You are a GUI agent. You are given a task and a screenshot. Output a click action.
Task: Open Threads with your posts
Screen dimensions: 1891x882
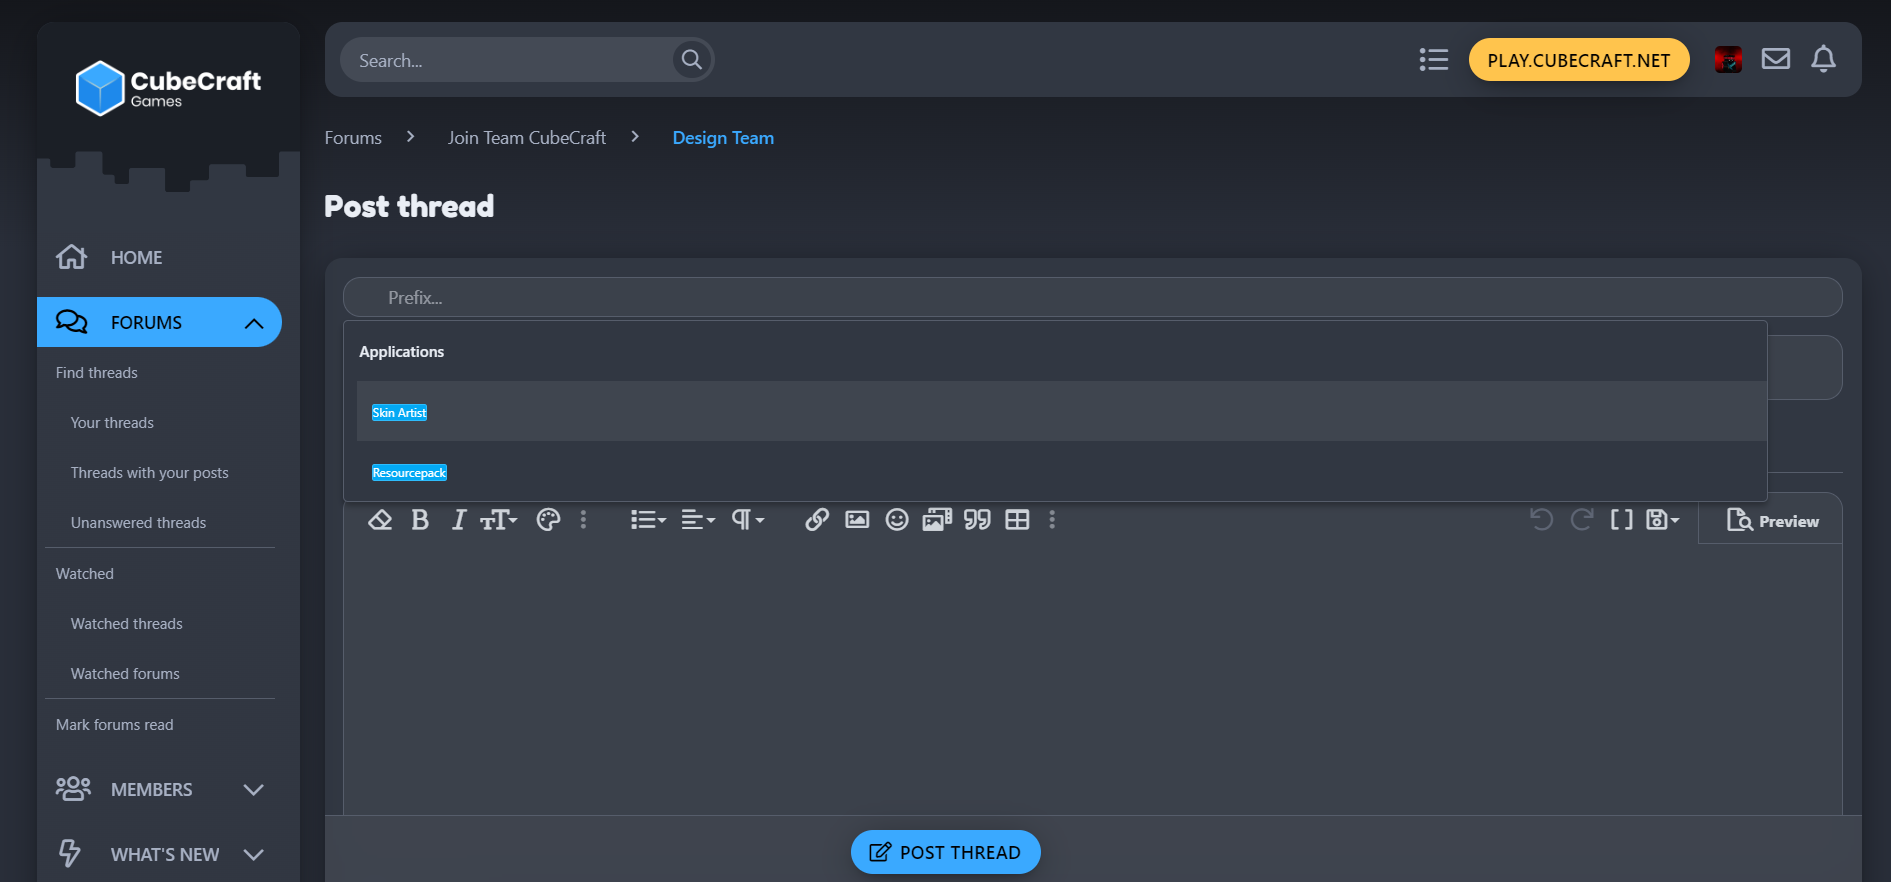[149, 472]
